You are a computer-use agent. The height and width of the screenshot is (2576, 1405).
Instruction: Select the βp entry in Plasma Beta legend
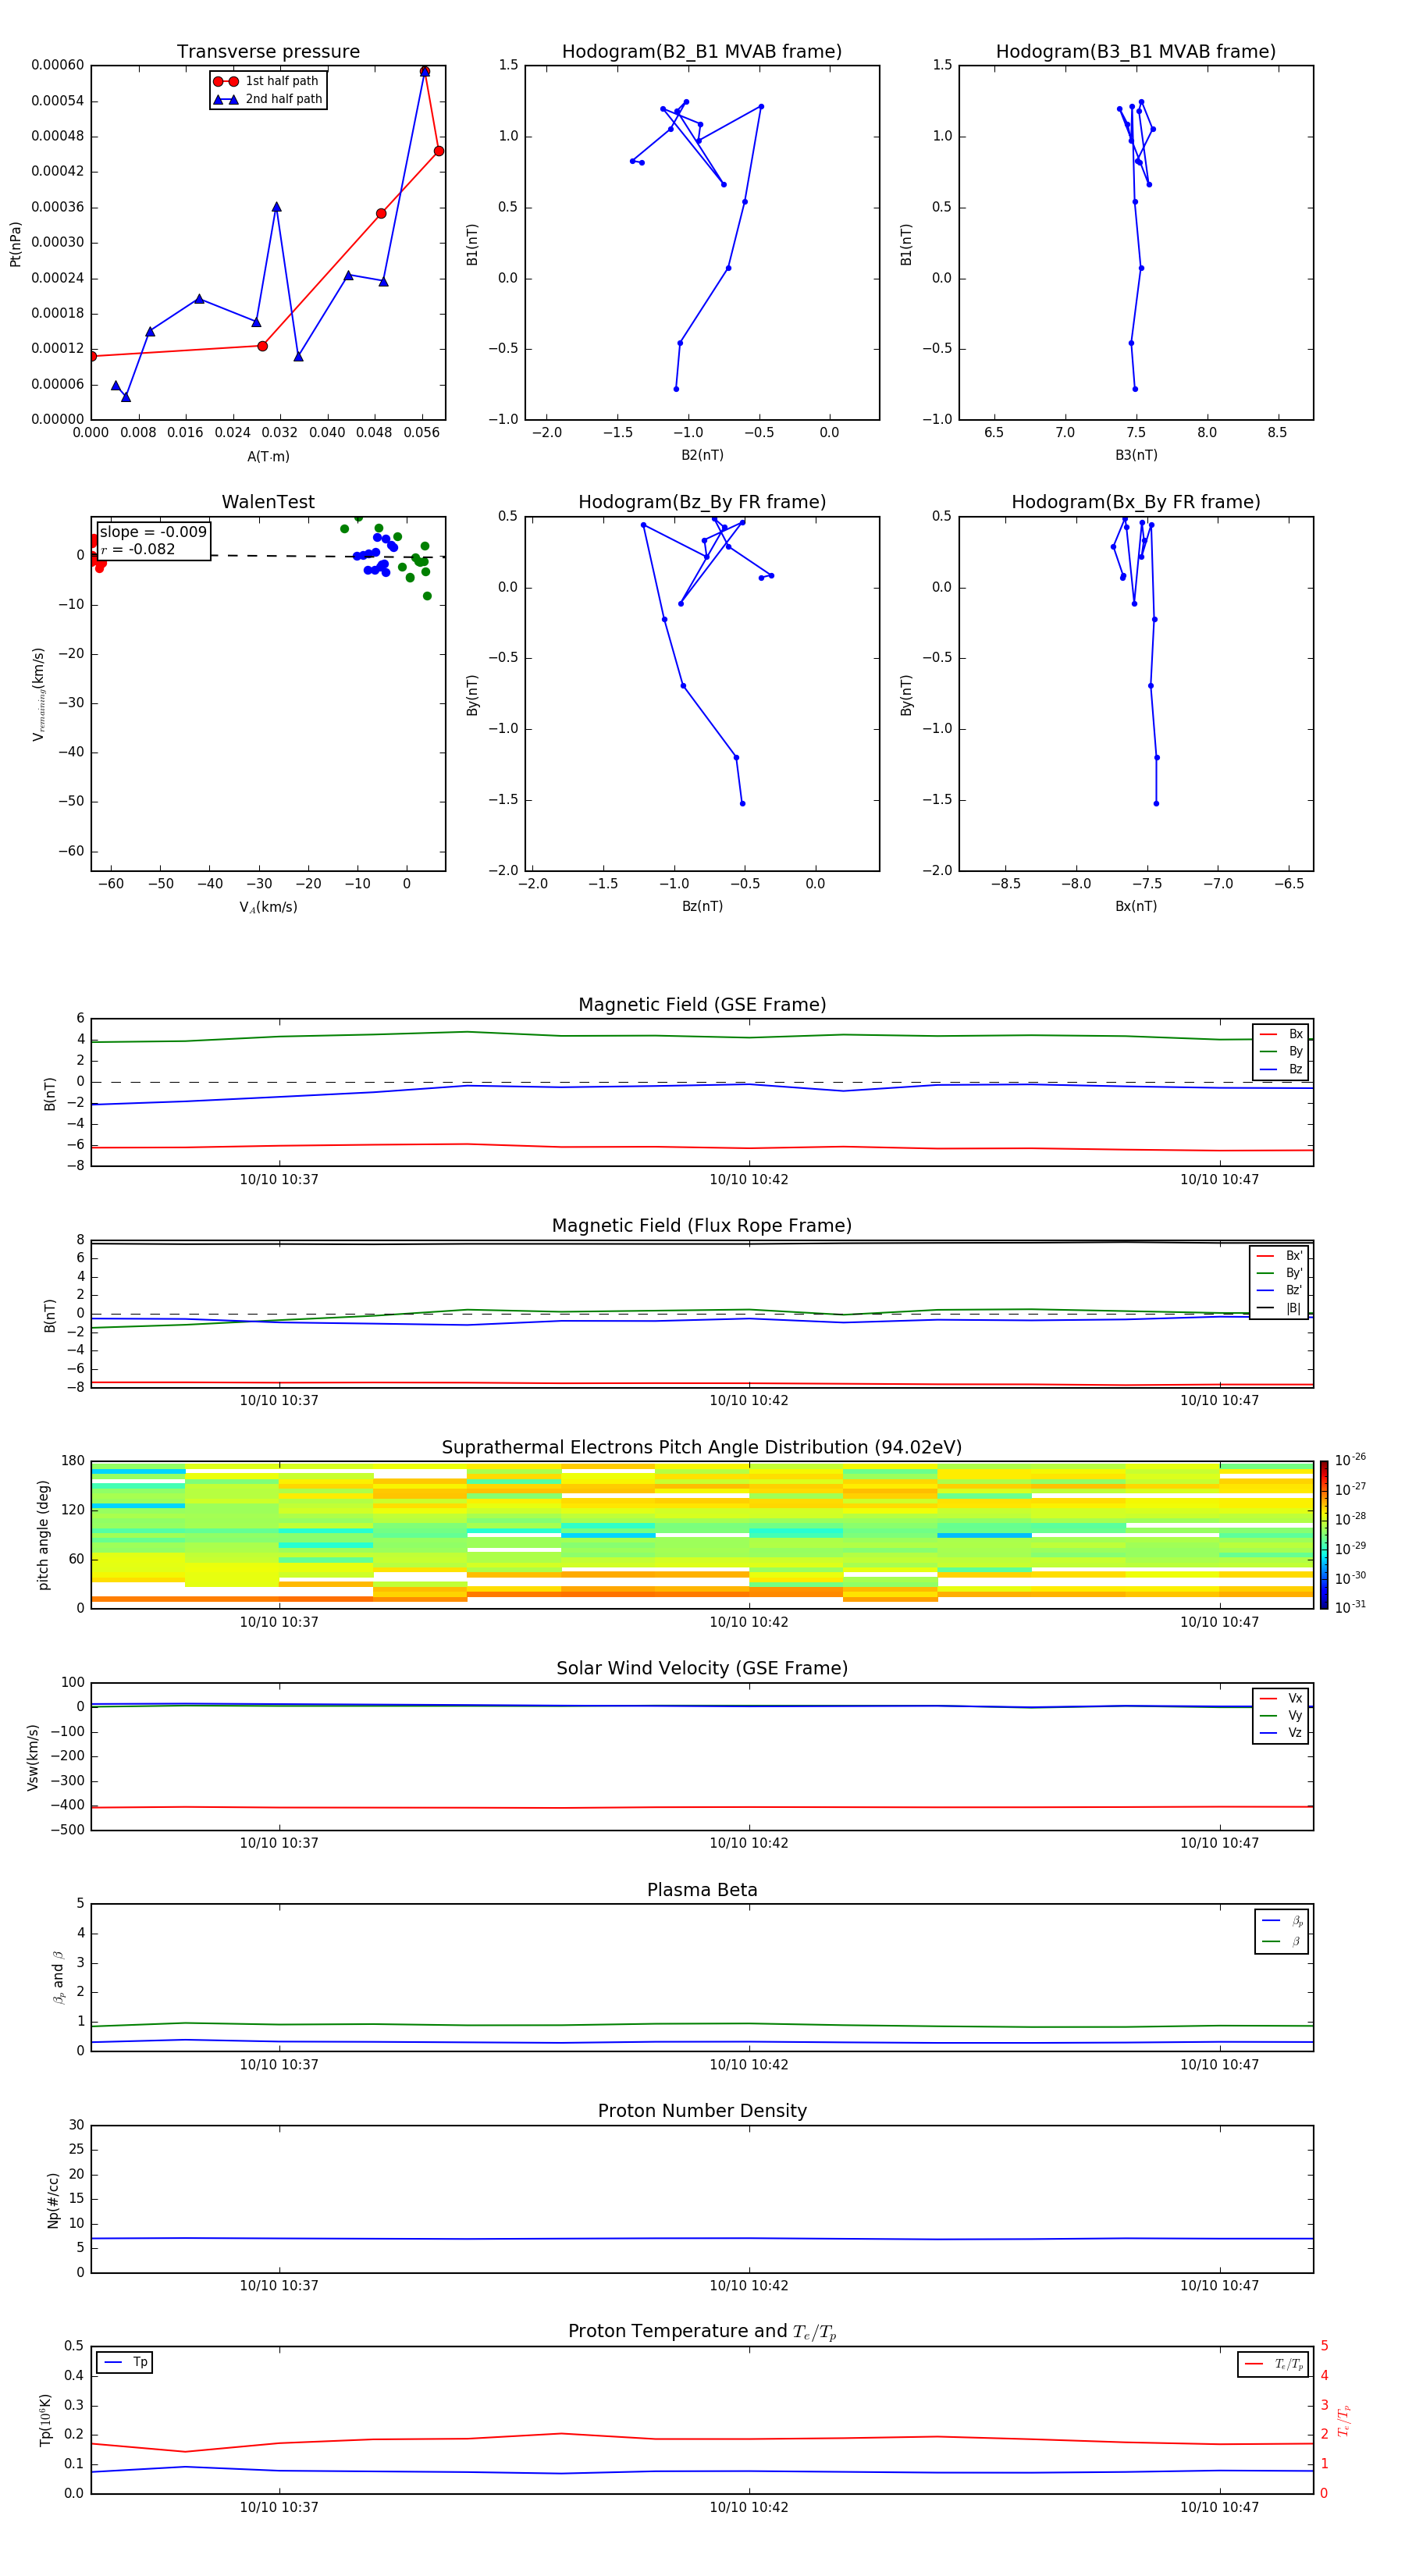point(1282,1921)
